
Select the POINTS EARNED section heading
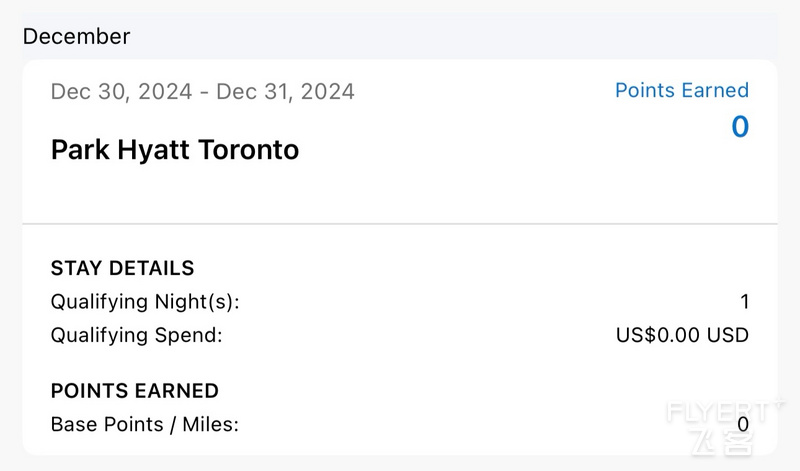[x=135, y=391]
